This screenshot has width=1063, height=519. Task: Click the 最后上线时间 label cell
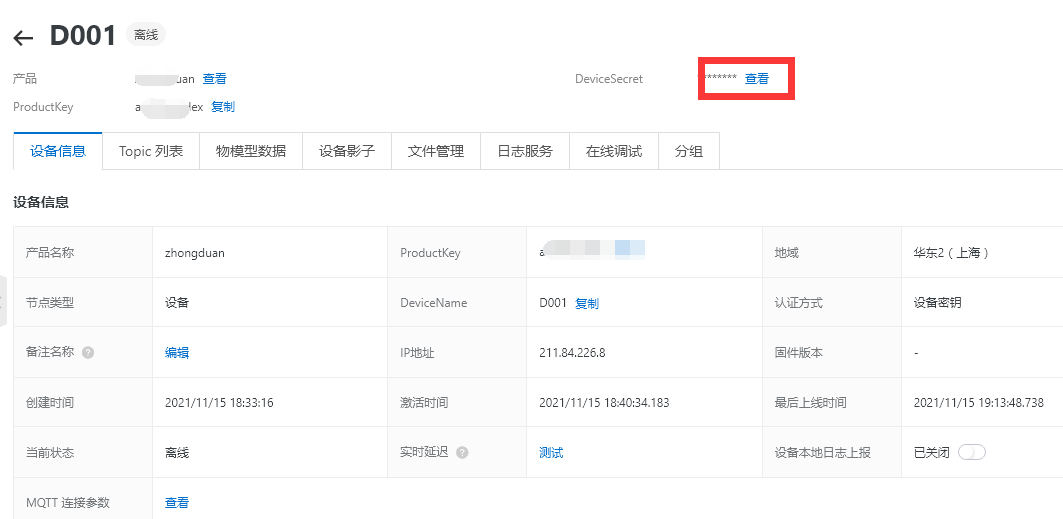pos(832,402)
